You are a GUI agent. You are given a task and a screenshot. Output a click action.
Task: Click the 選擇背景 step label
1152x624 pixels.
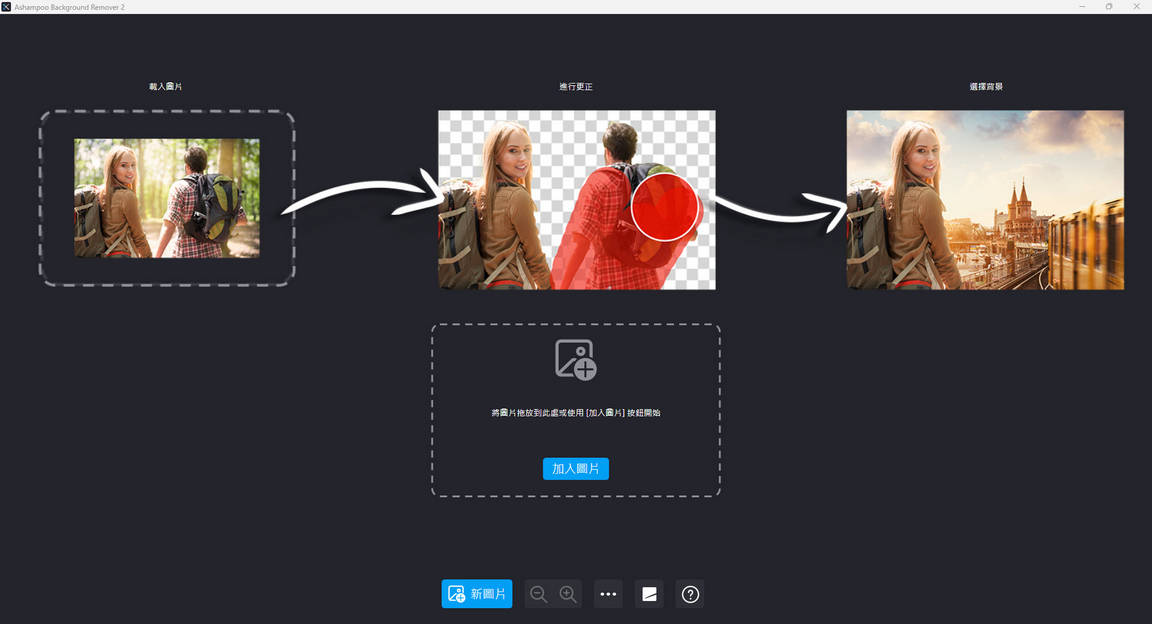[x=986, y=87]
